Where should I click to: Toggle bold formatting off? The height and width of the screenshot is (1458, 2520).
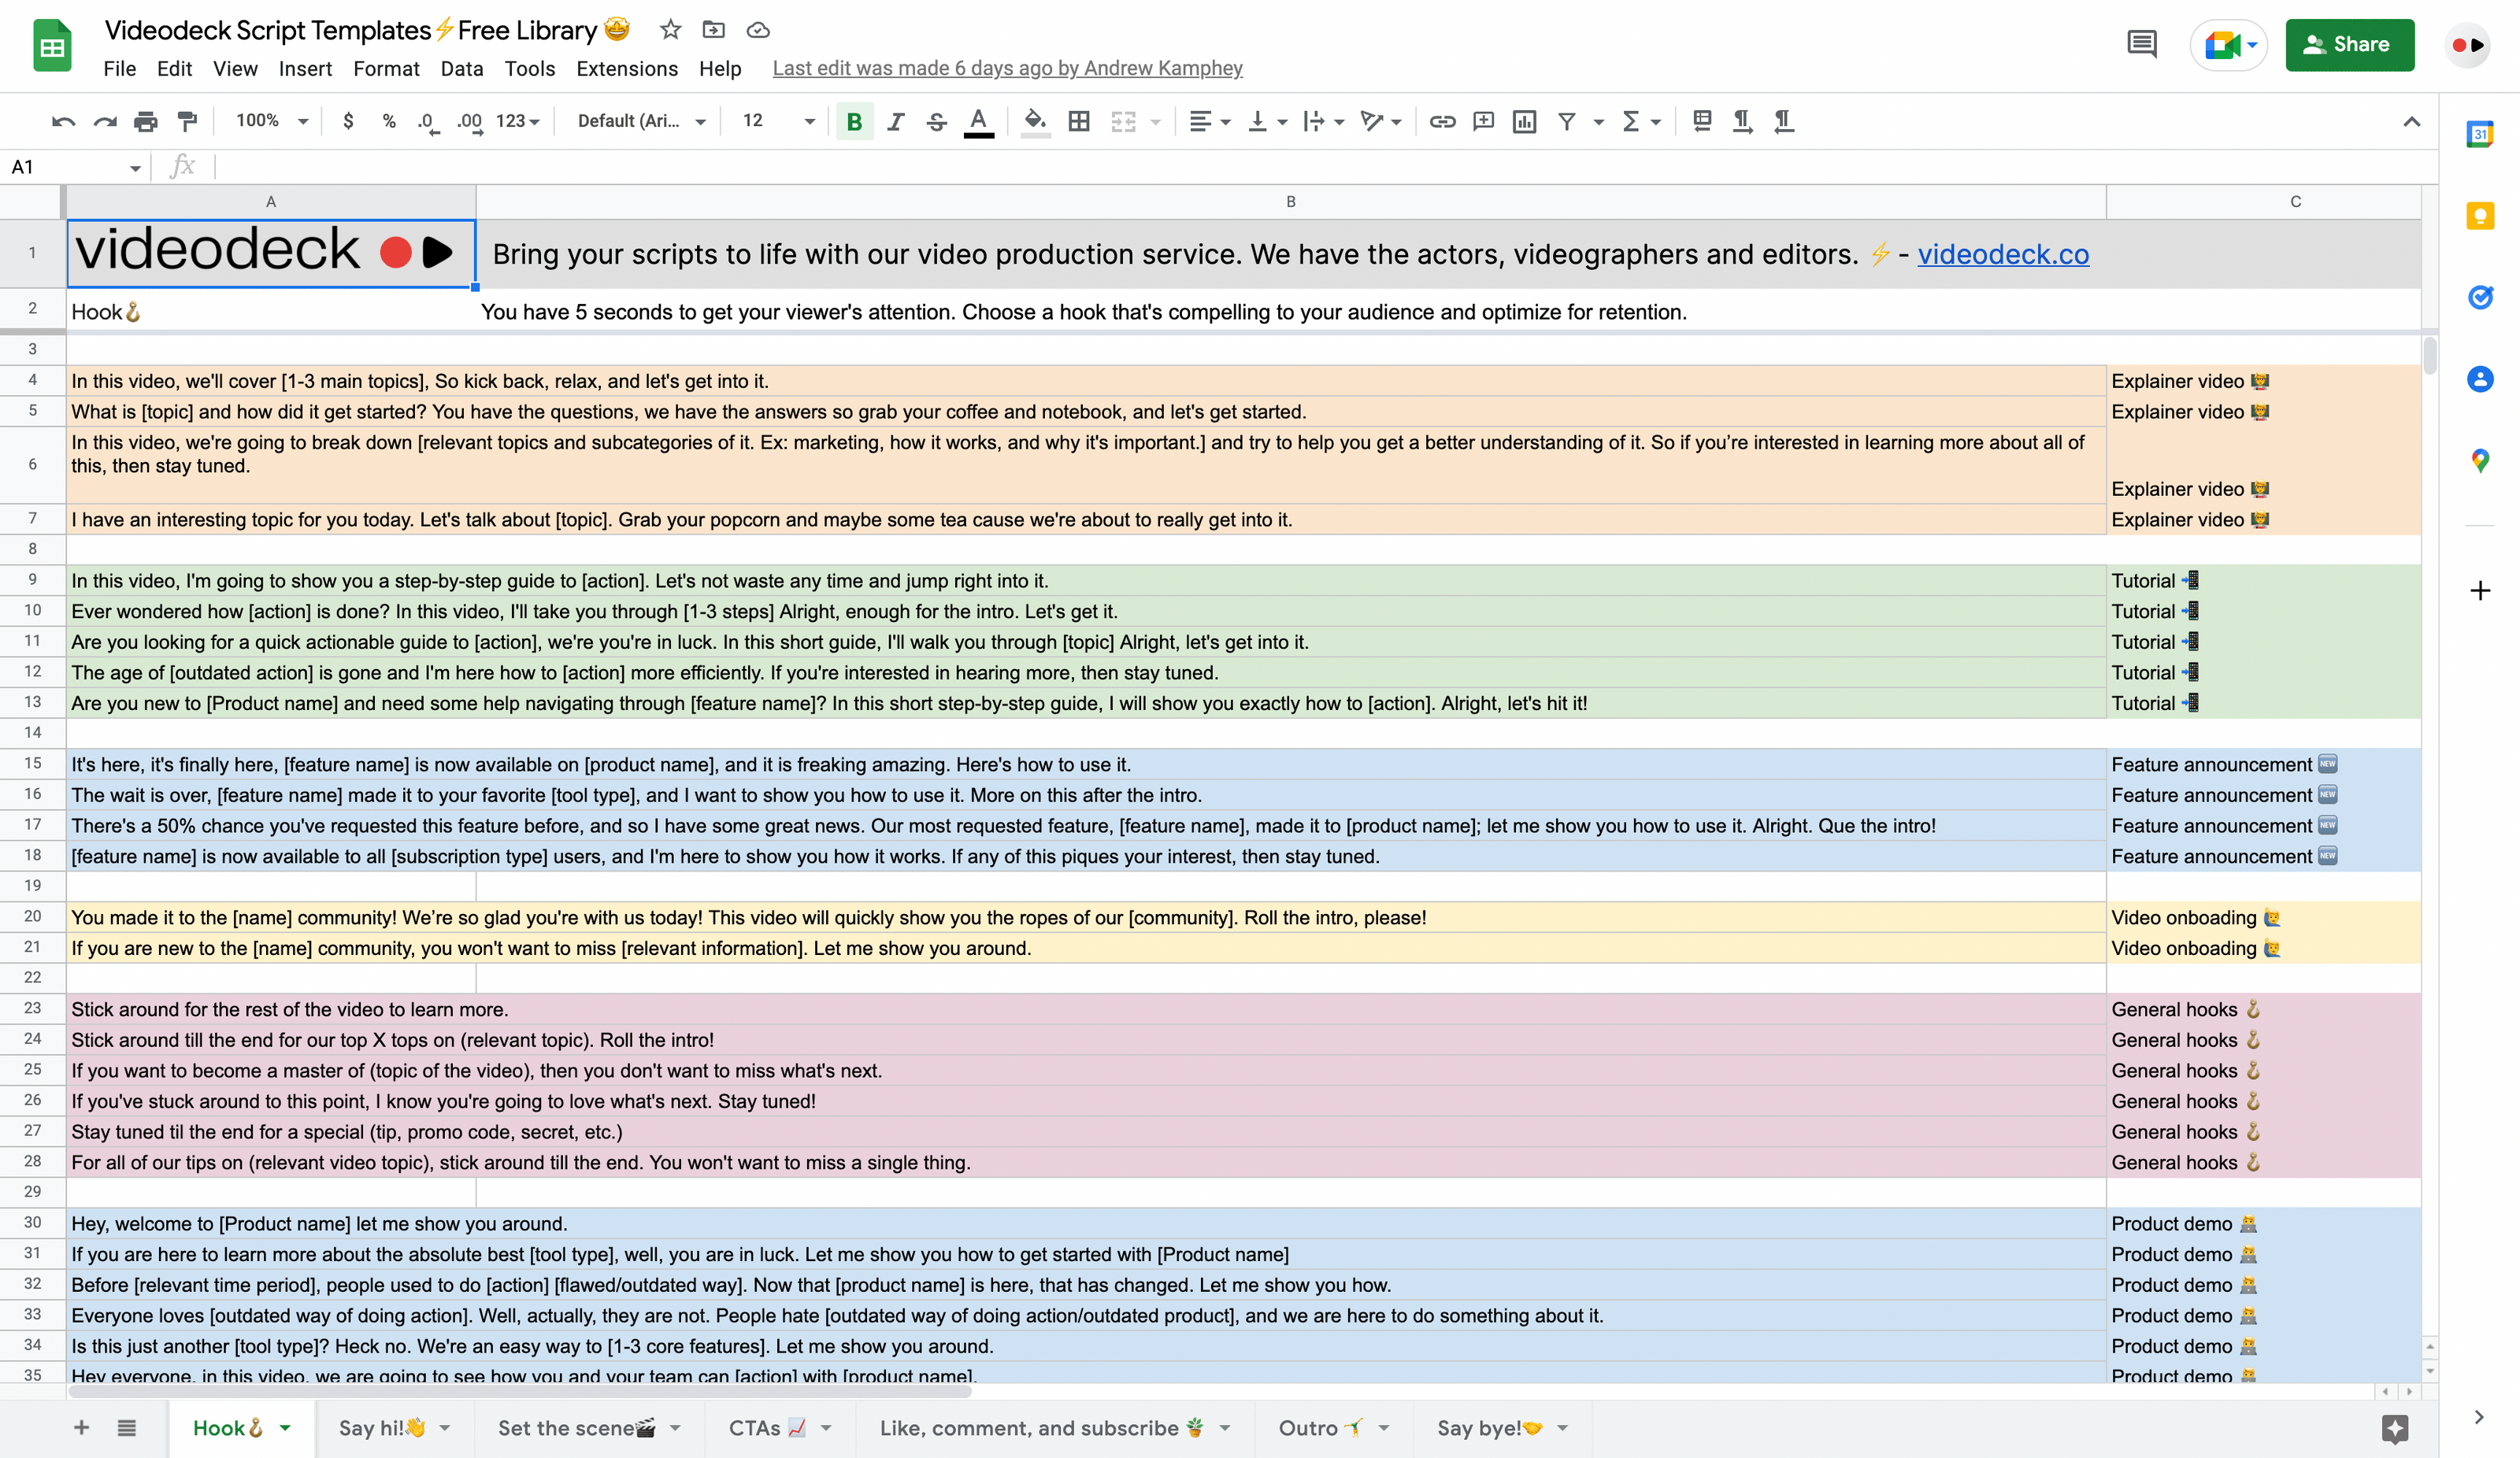point(855,121)
